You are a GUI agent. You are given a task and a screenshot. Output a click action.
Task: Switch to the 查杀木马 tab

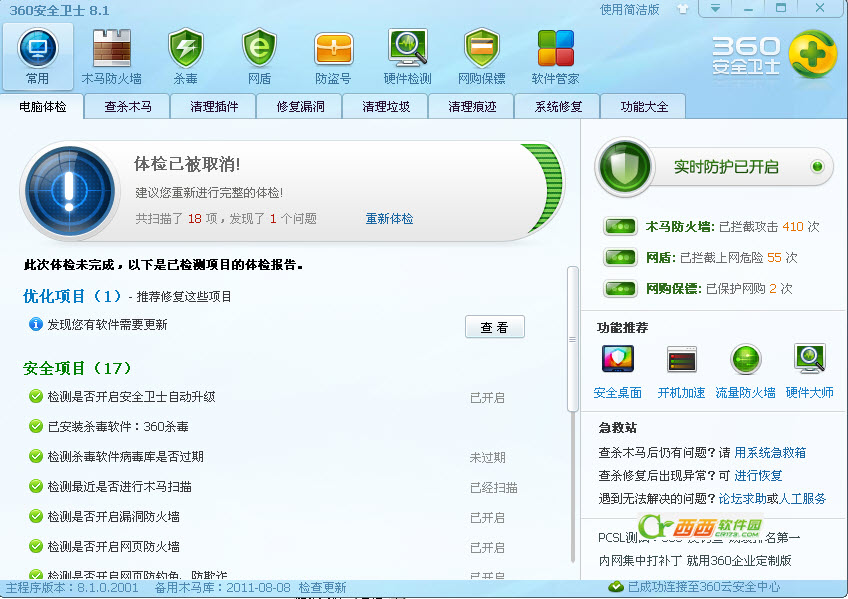click(128, 107)
